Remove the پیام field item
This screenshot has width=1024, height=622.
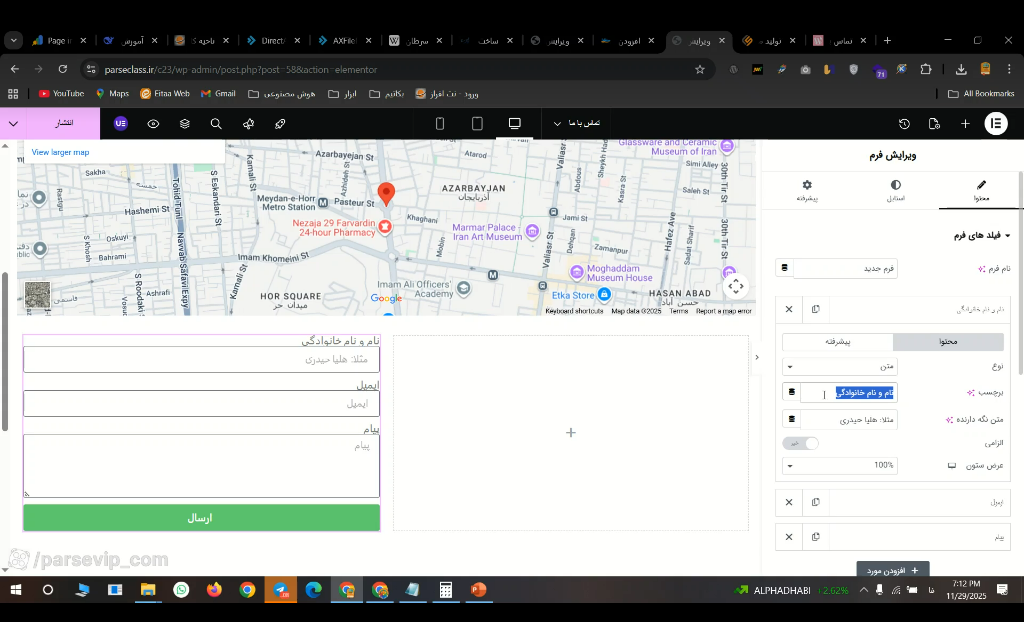789,537
